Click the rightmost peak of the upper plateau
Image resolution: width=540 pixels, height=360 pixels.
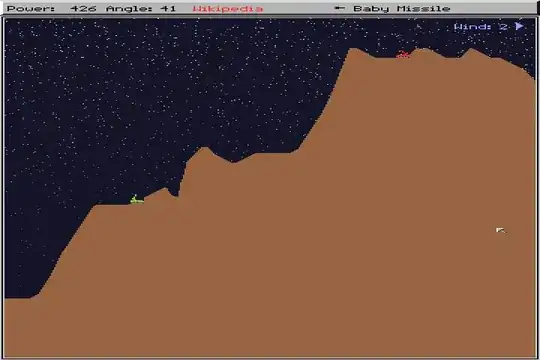click(471, 51)
